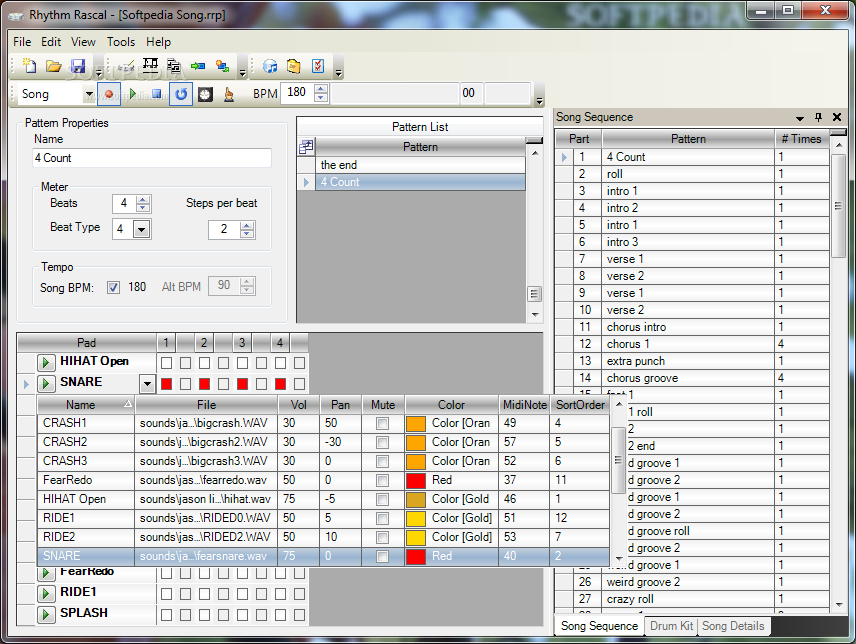Sort sound list by Vol column header

tap(298, 405)
